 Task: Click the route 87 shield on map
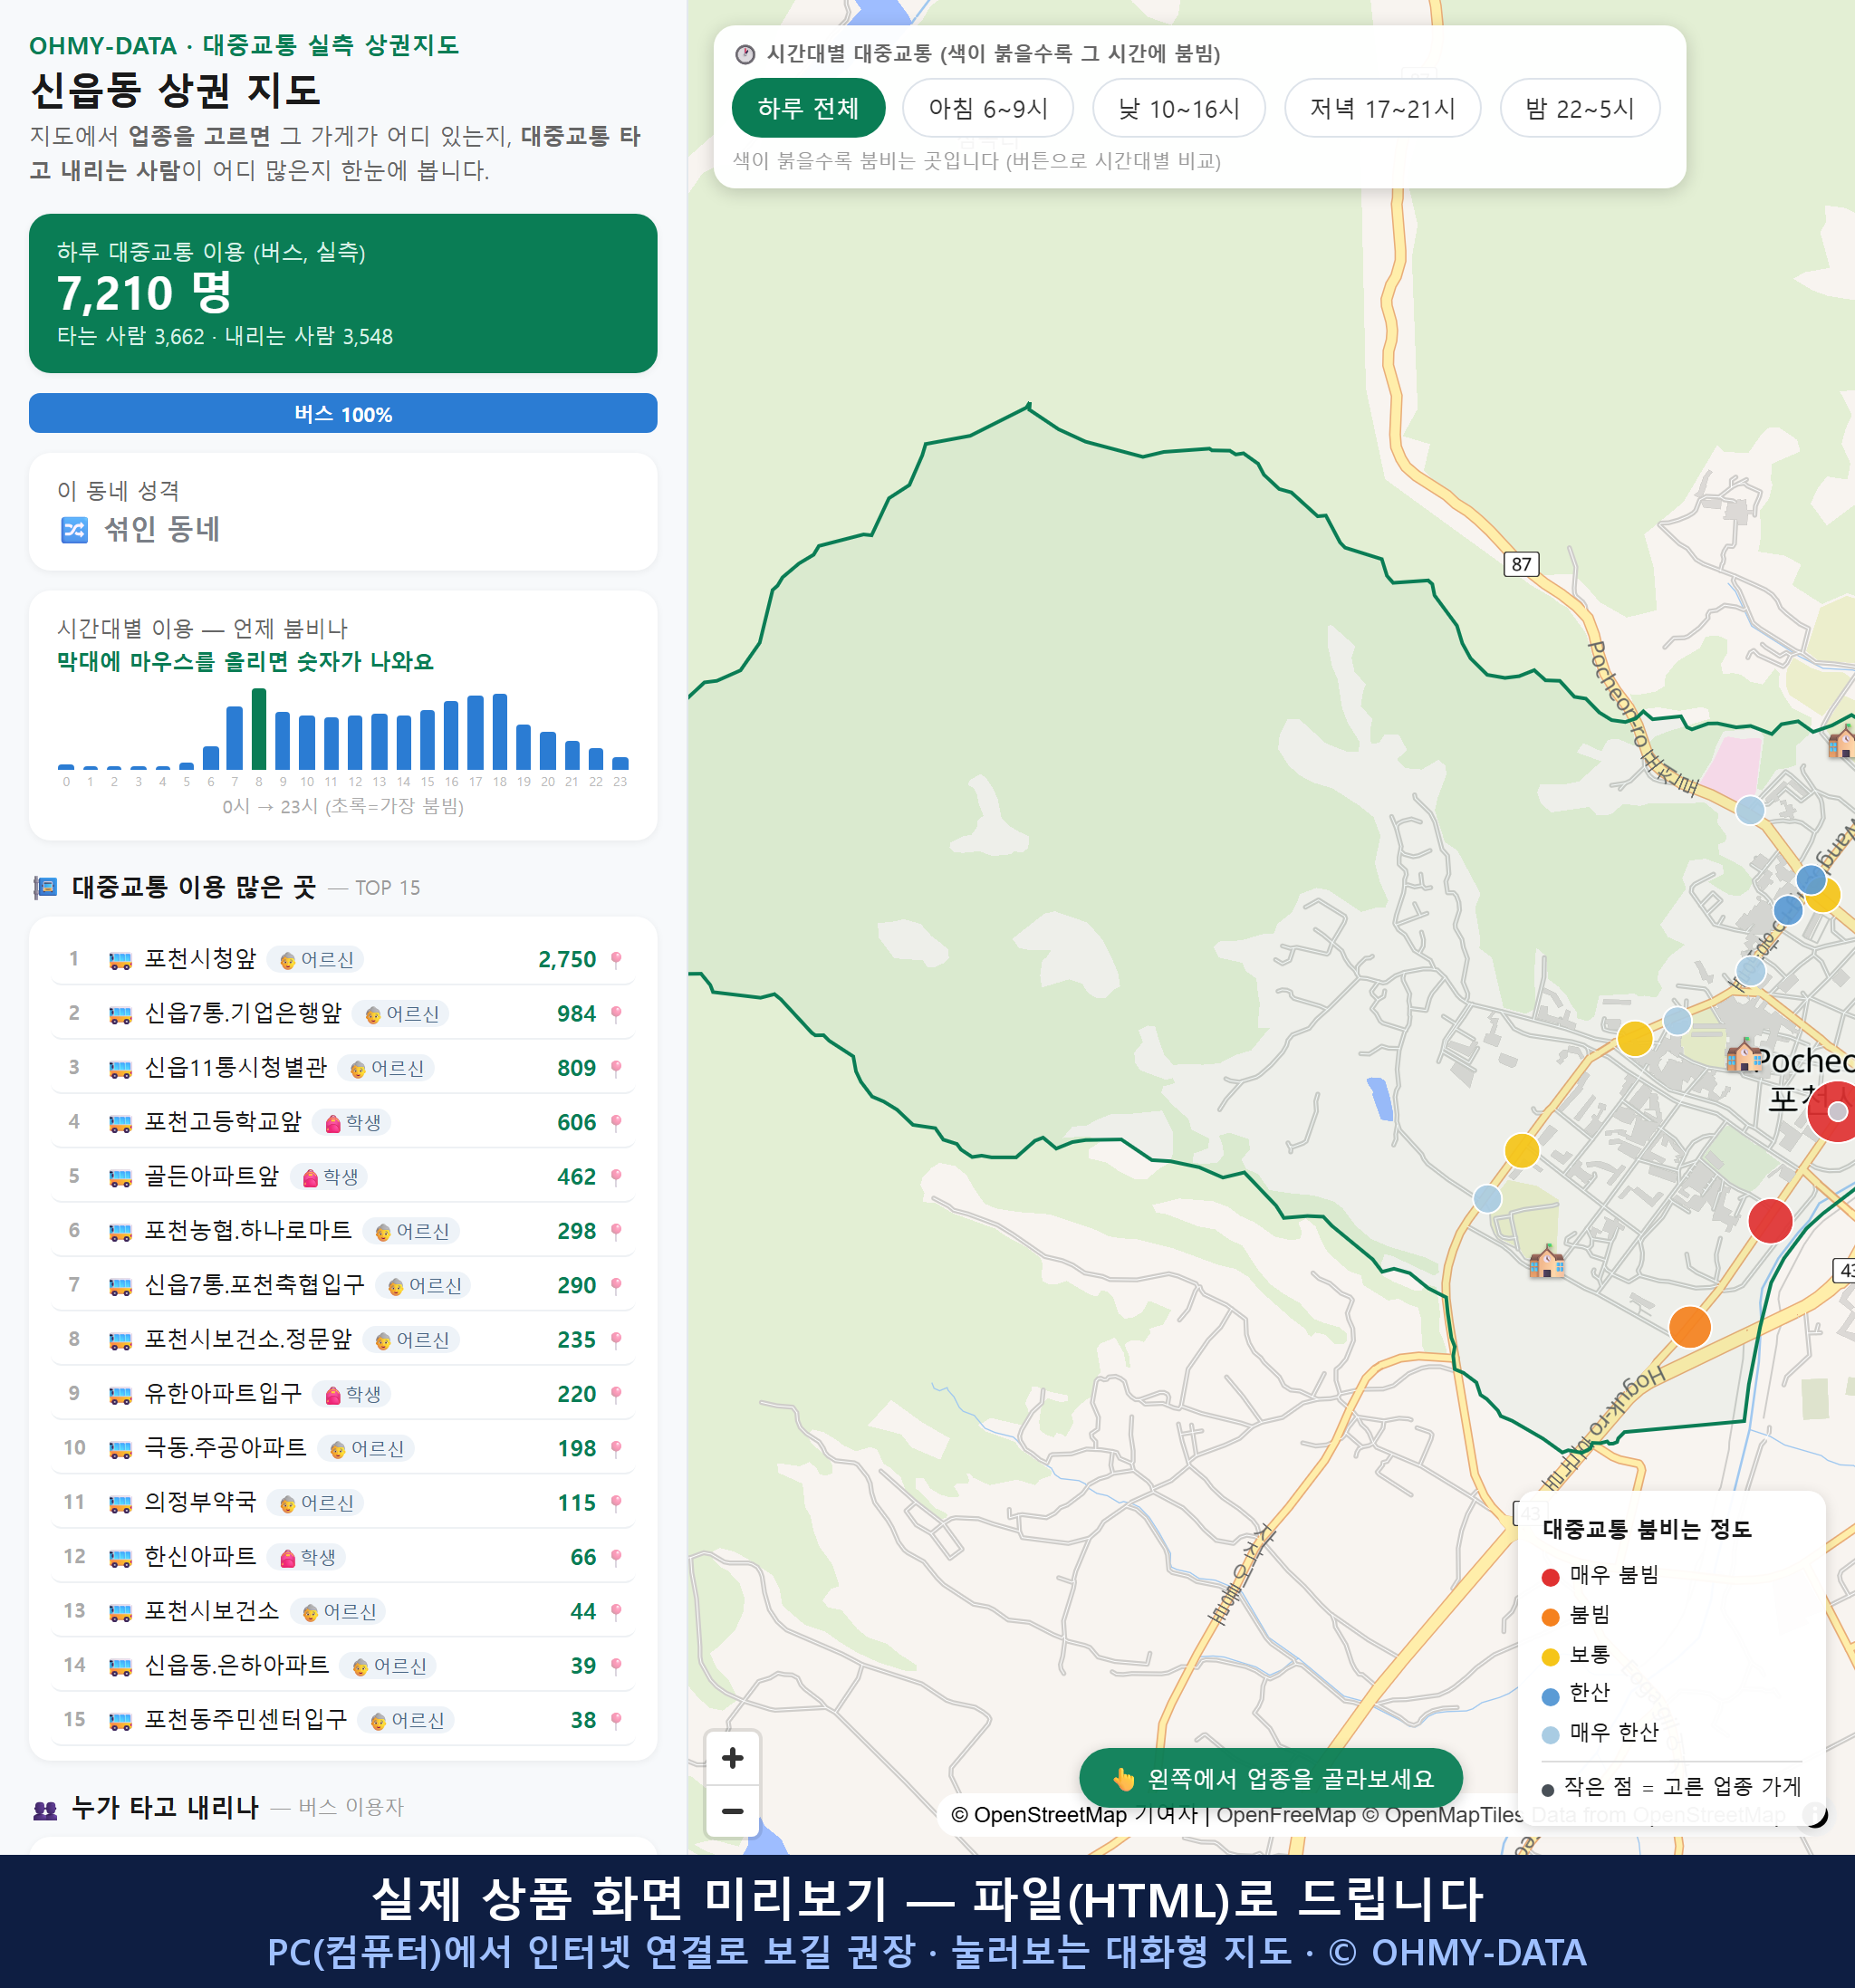pos(1521,564)
